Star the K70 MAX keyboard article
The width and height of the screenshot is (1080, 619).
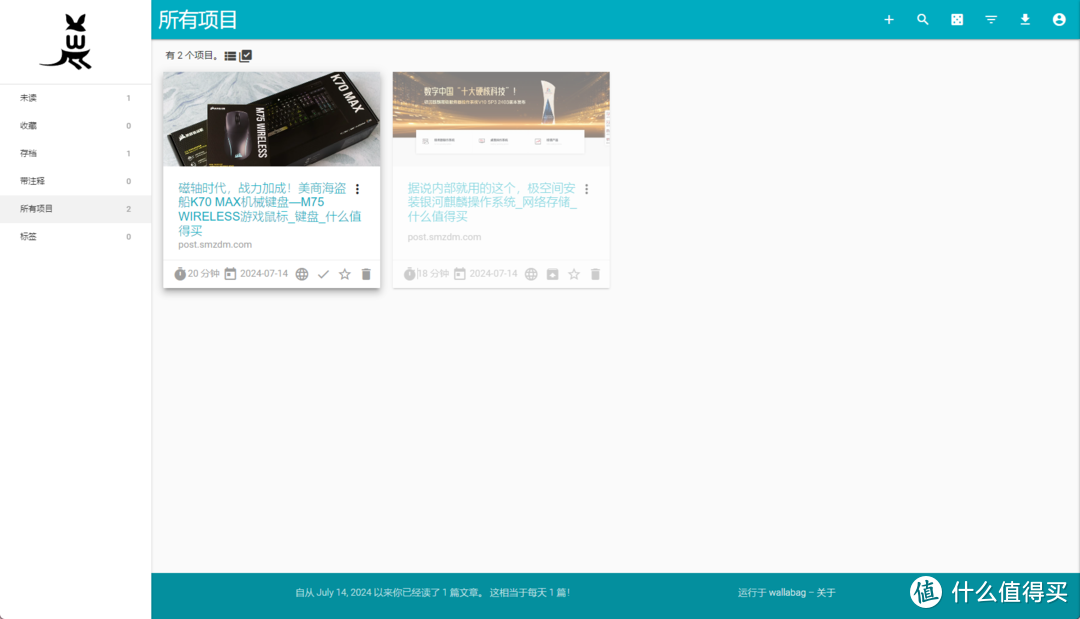click(x=344, y=274)
